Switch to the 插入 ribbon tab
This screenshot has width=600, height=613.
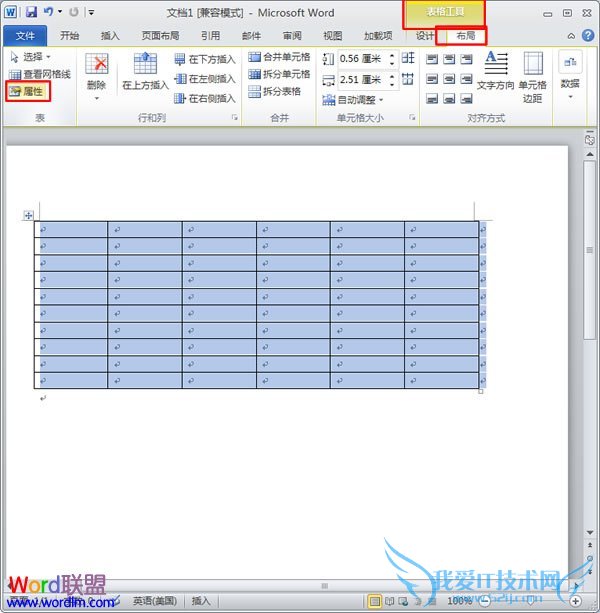110,36
